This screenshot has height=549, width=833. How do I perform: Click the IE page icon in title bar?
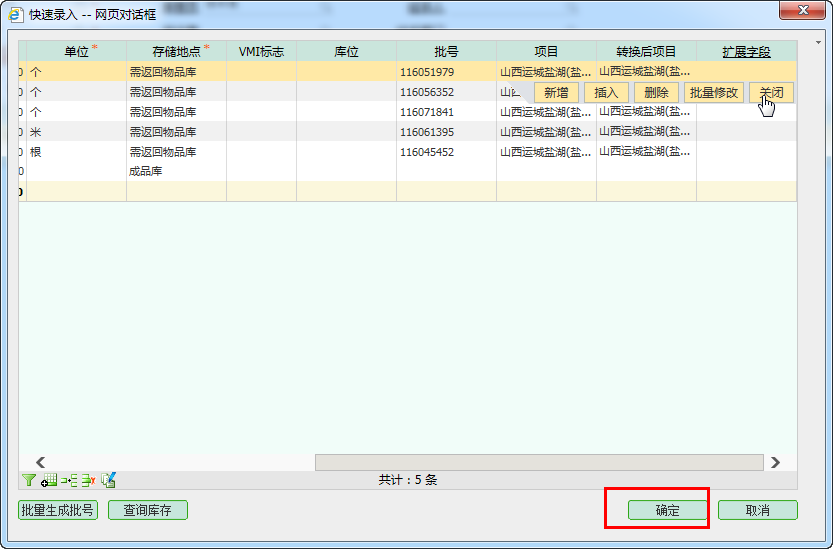[x=16, y=15]
